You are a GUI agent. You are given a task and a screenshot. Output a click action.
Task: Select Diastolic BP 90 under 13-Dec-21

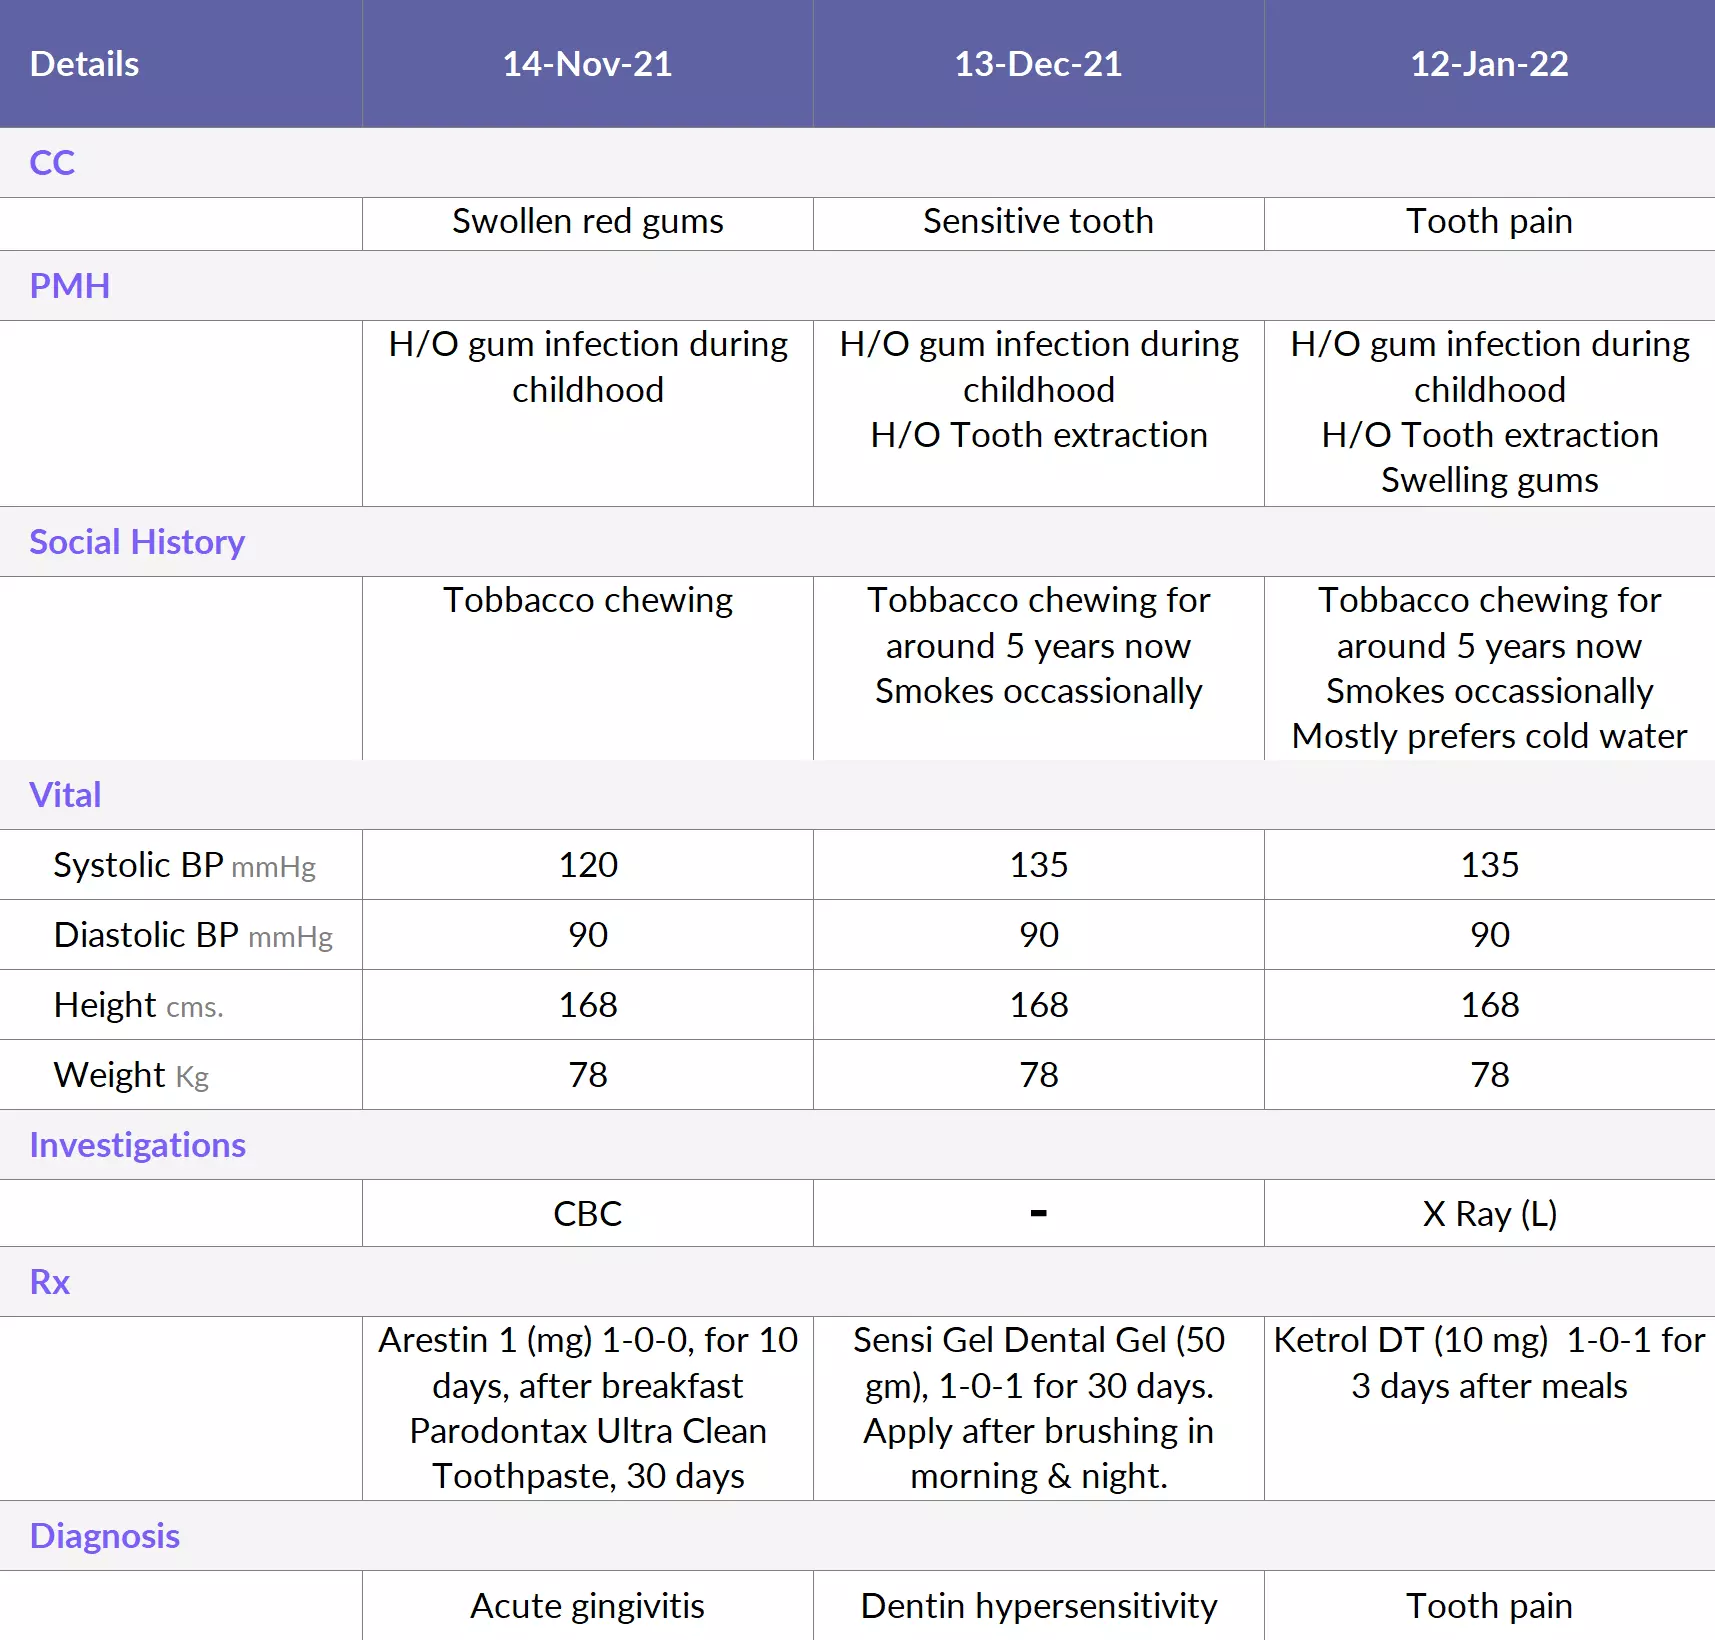1039,935
